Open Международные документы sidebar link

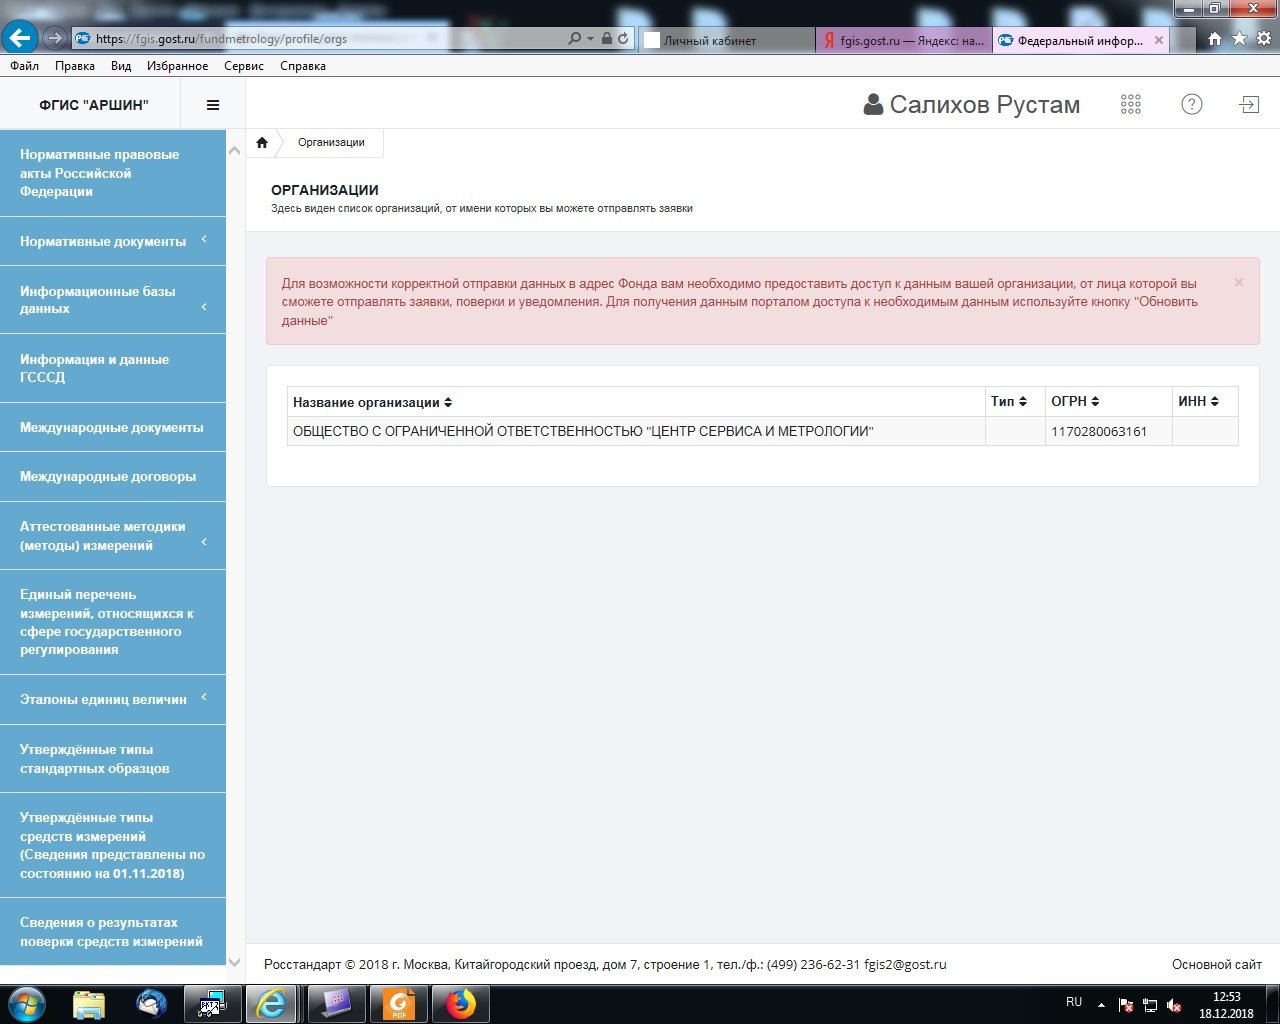point(112,427)
